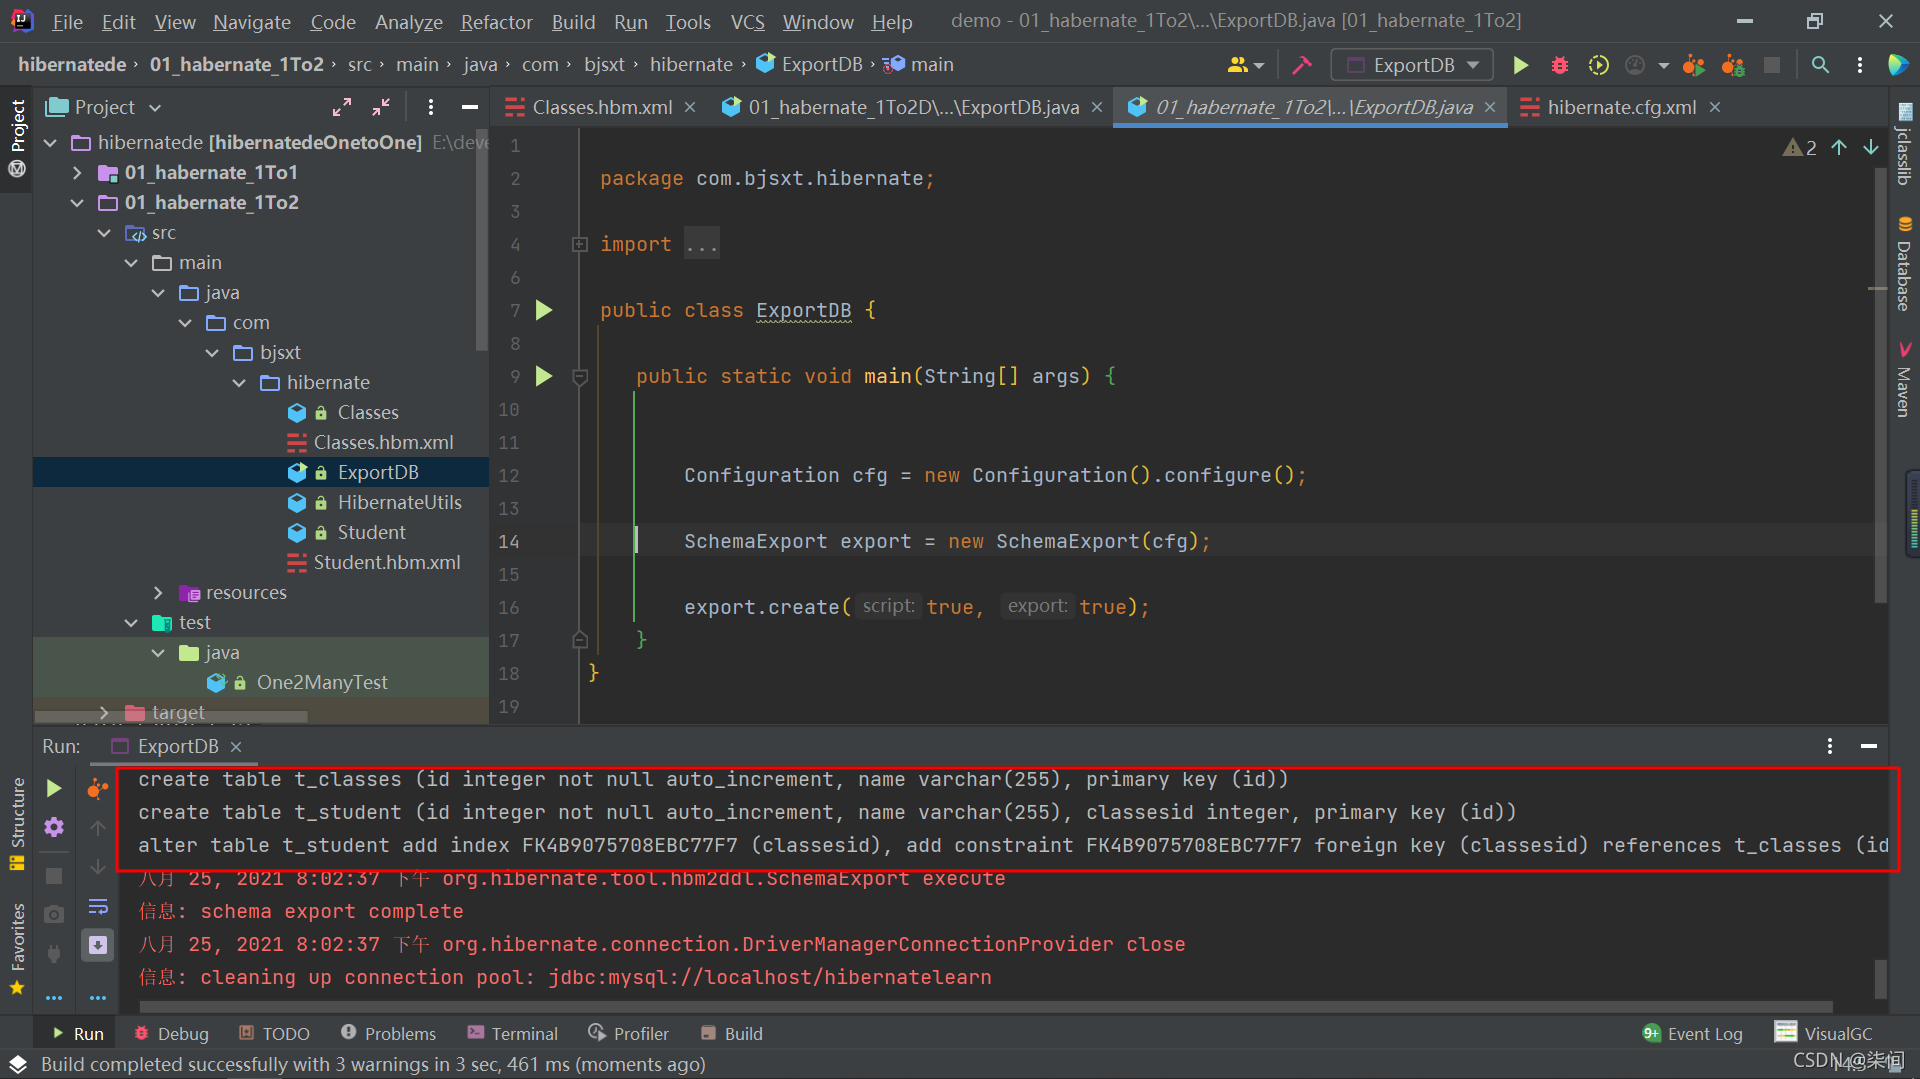Toggle scroll to end in Run console
1920x1079 pixels.
tap(98, 945)
